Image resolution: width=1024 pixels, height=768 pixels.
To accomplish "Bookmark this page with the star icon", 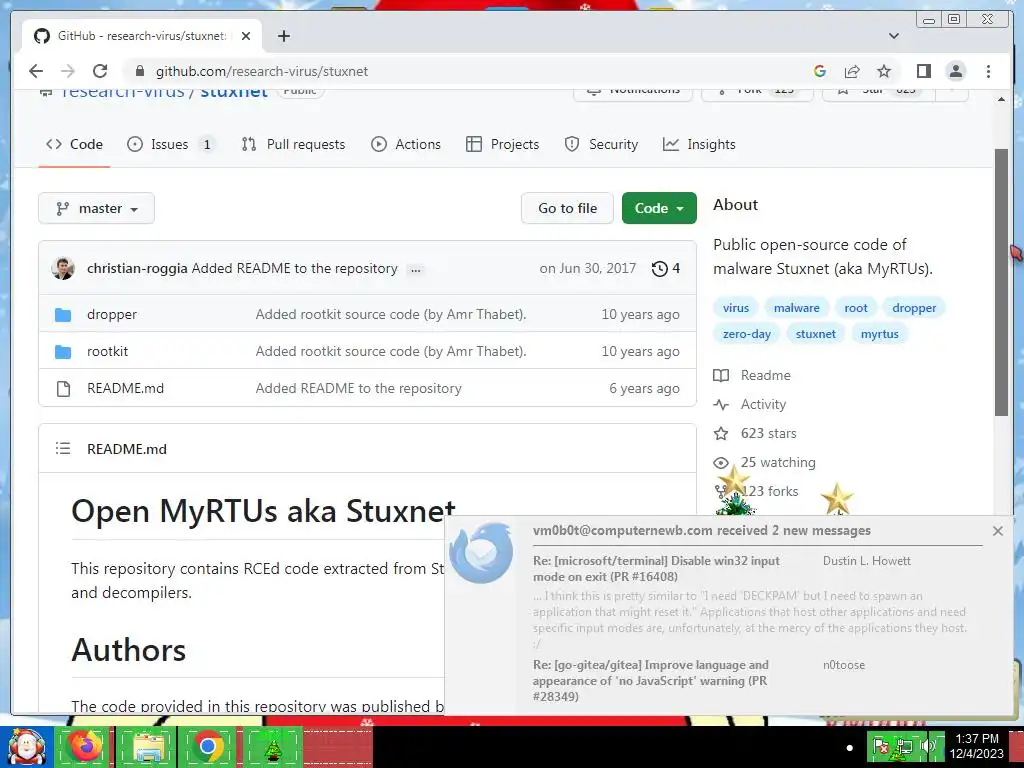I will click(x=884, y=71).
